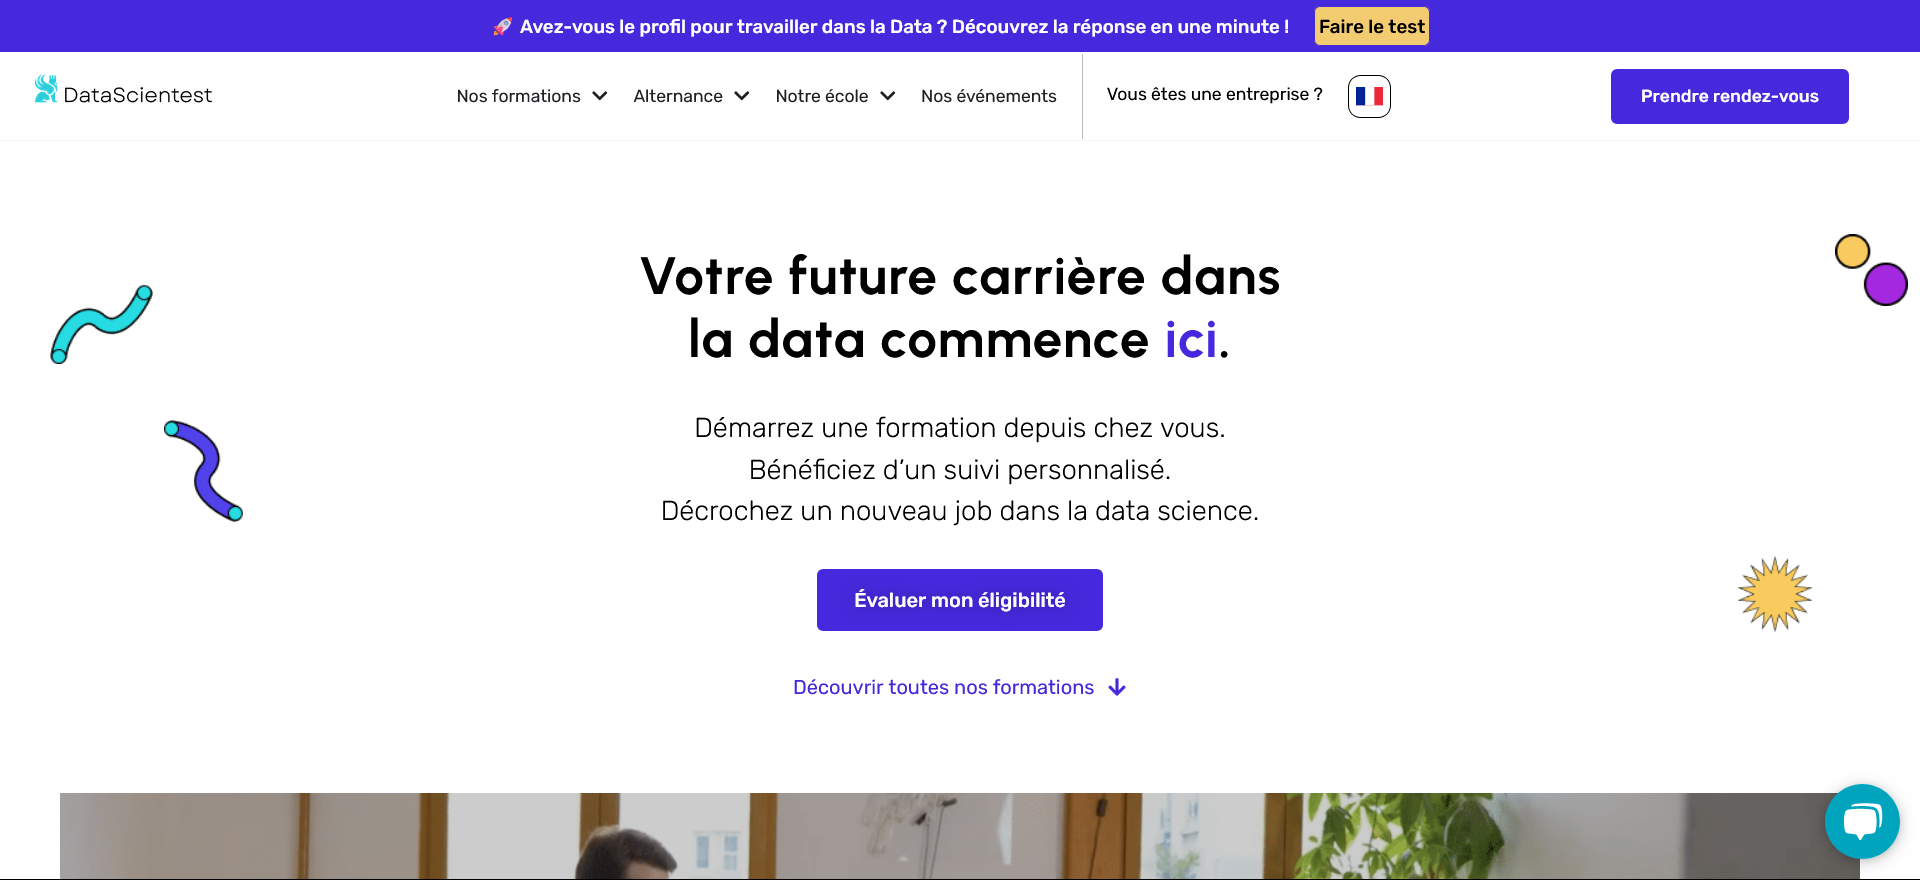Click the Prendre rendez-vous button
This screenshot has width=1920, height=880.
(x=1730, y=96)
